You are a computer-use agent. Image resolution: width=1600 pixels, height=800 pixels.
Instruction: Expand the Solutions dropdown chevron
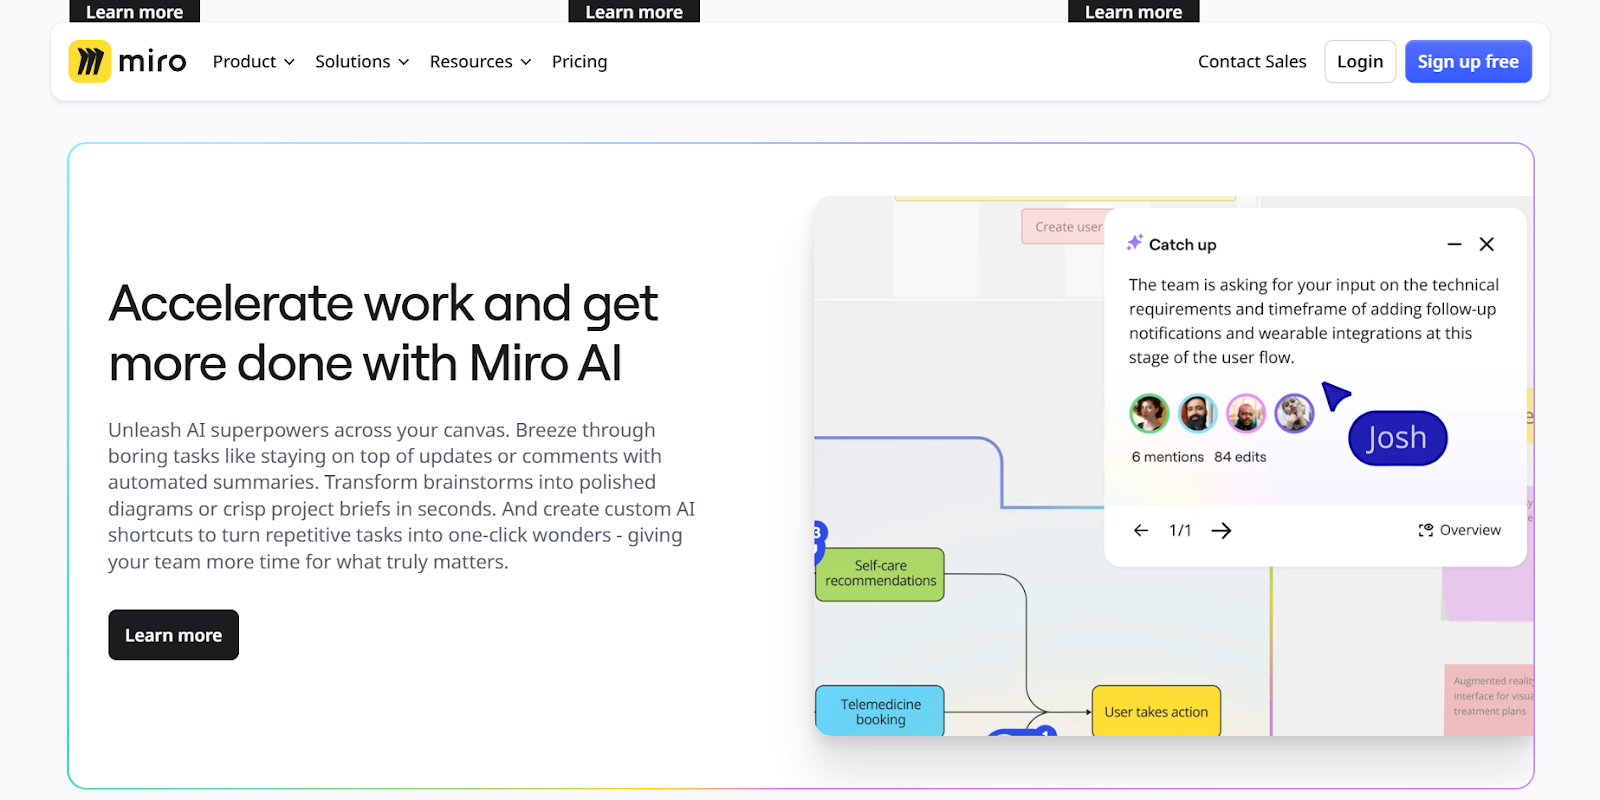[404, 62]
